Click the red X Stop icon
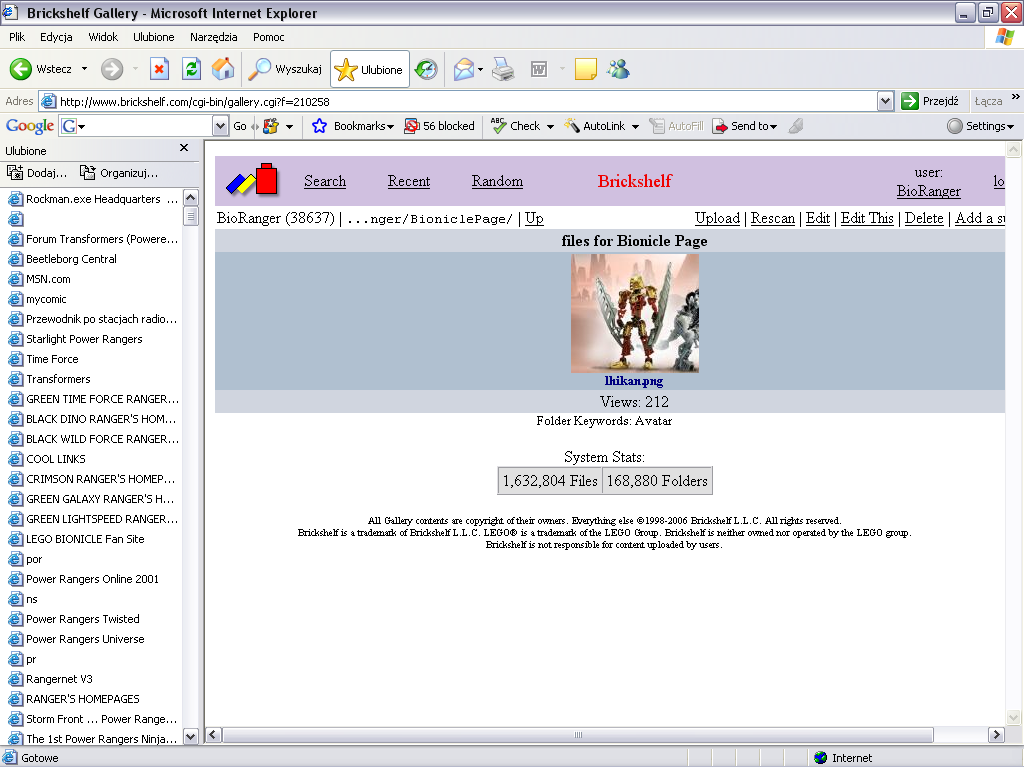The height and width of the screenshot is (768, 1024). [159, 69]
